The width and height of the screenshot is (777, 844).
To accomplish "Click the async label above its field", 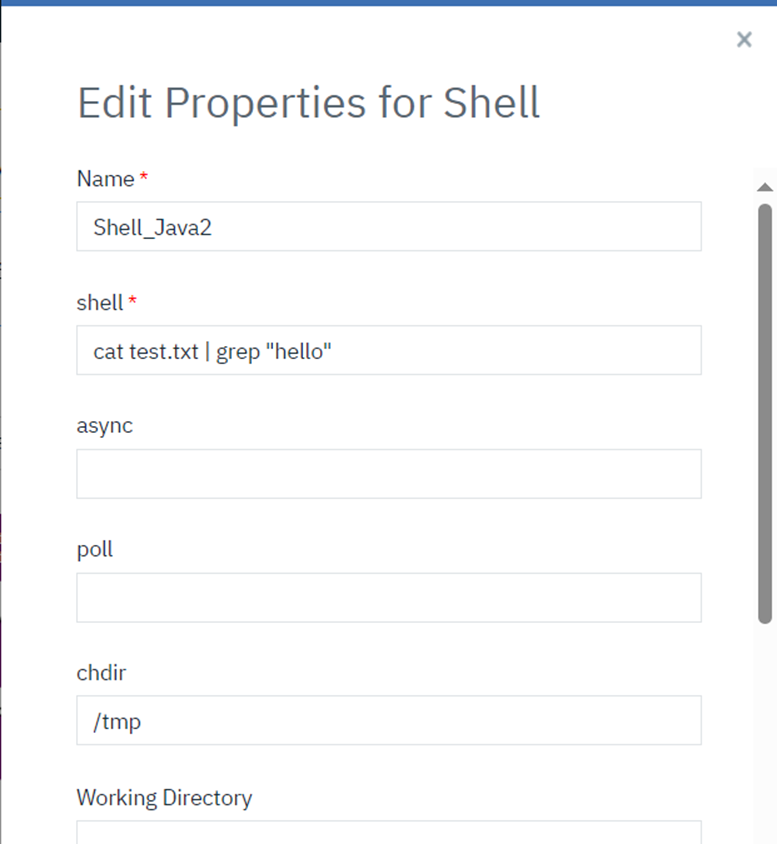I will [104, 425].
